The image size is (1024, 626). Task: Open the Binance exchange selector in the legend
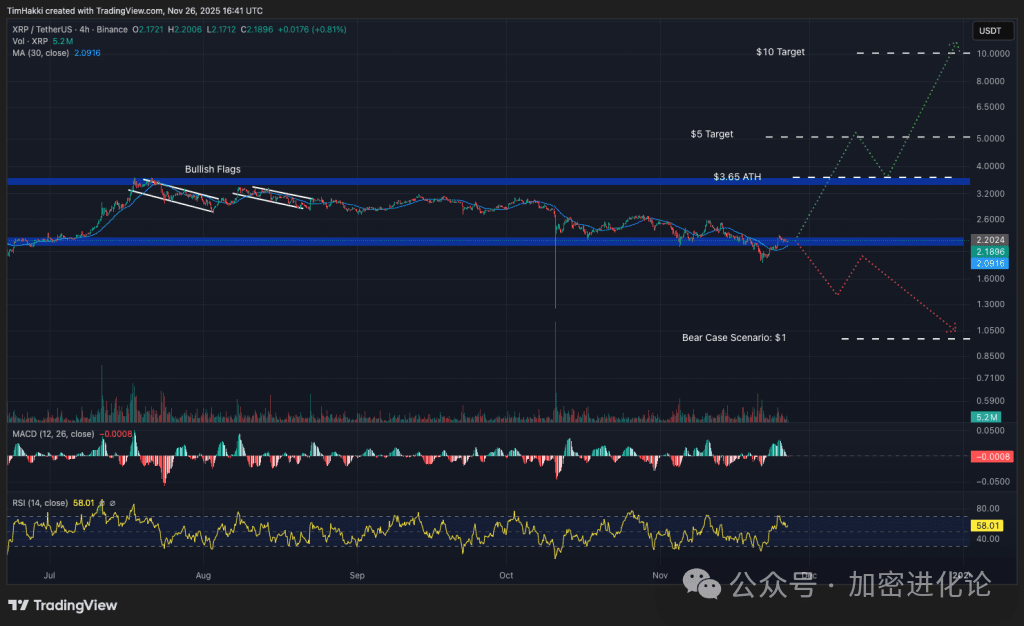tap(113, 30)
